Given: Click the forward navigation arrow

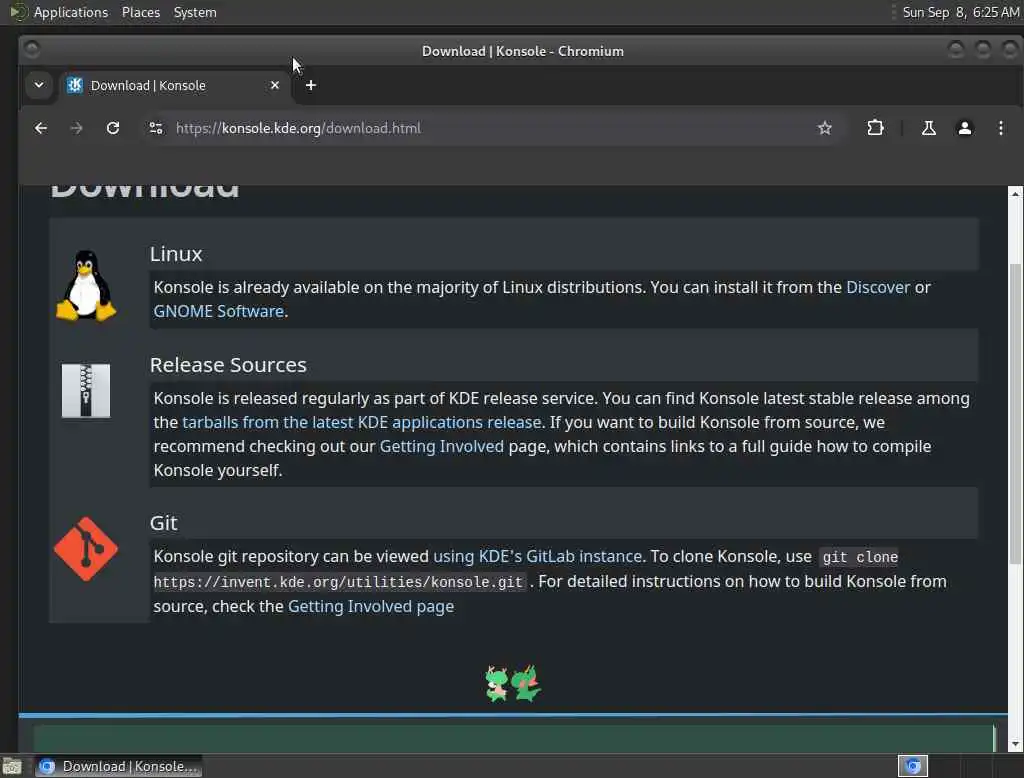Looking at the screenshot, I should click(76, 128).
